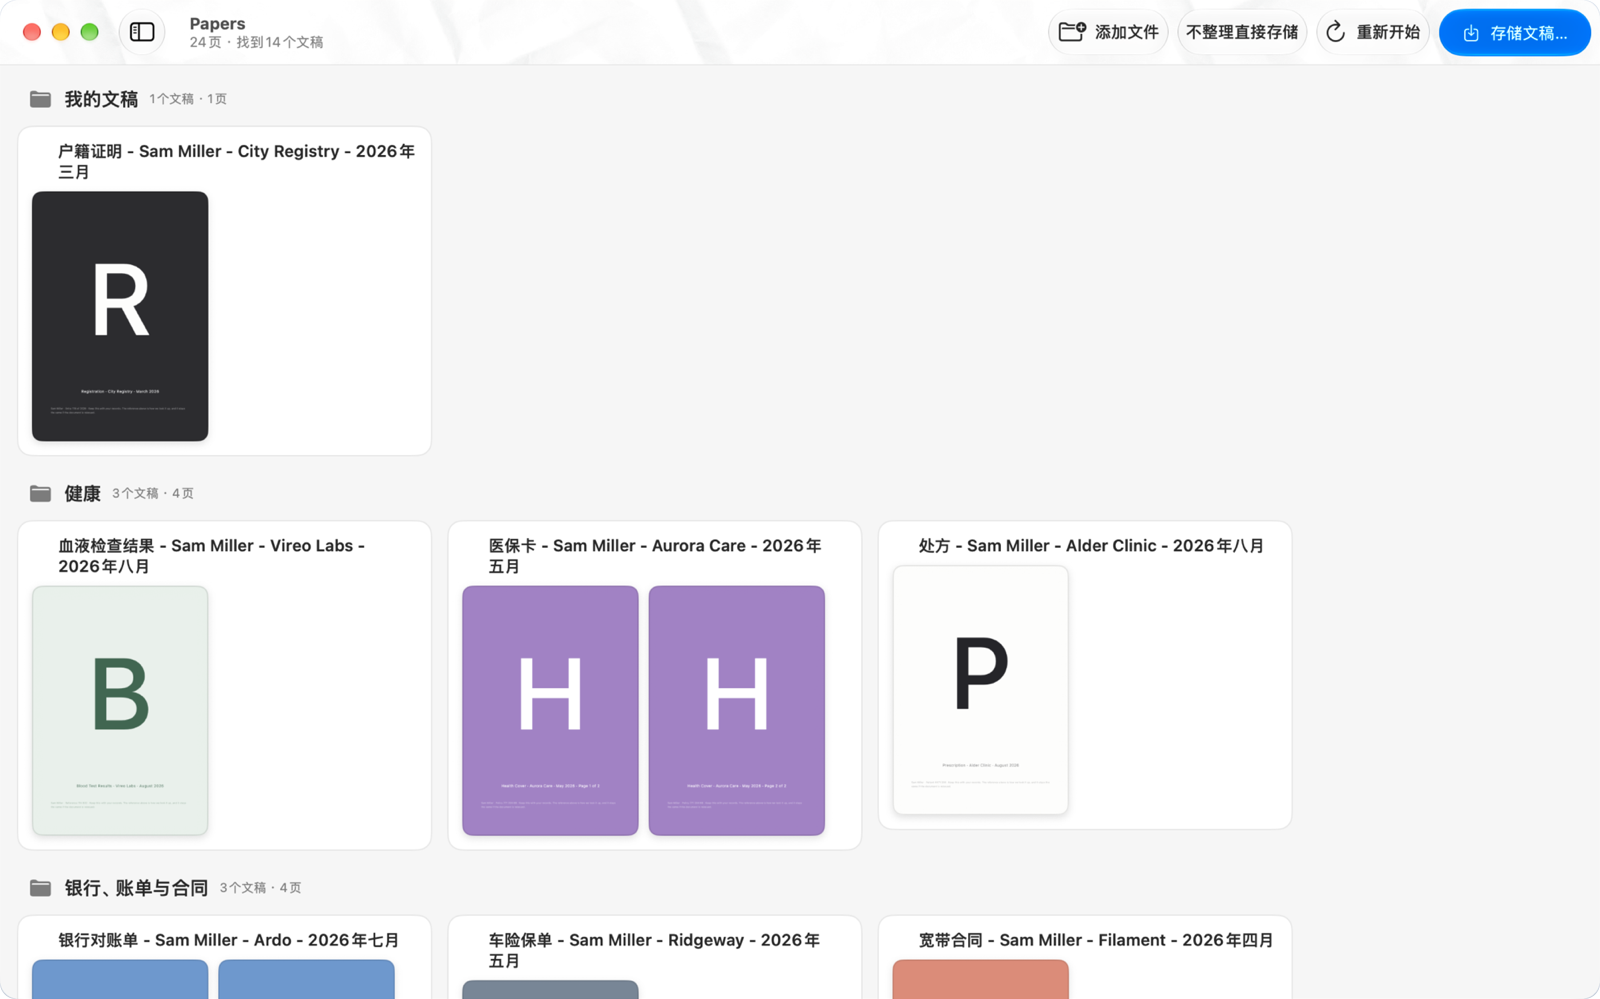Click title 户籍证明 - Sam Miller - City Registry
This screenshot has height=999, width=1600.
coord(236,161)
